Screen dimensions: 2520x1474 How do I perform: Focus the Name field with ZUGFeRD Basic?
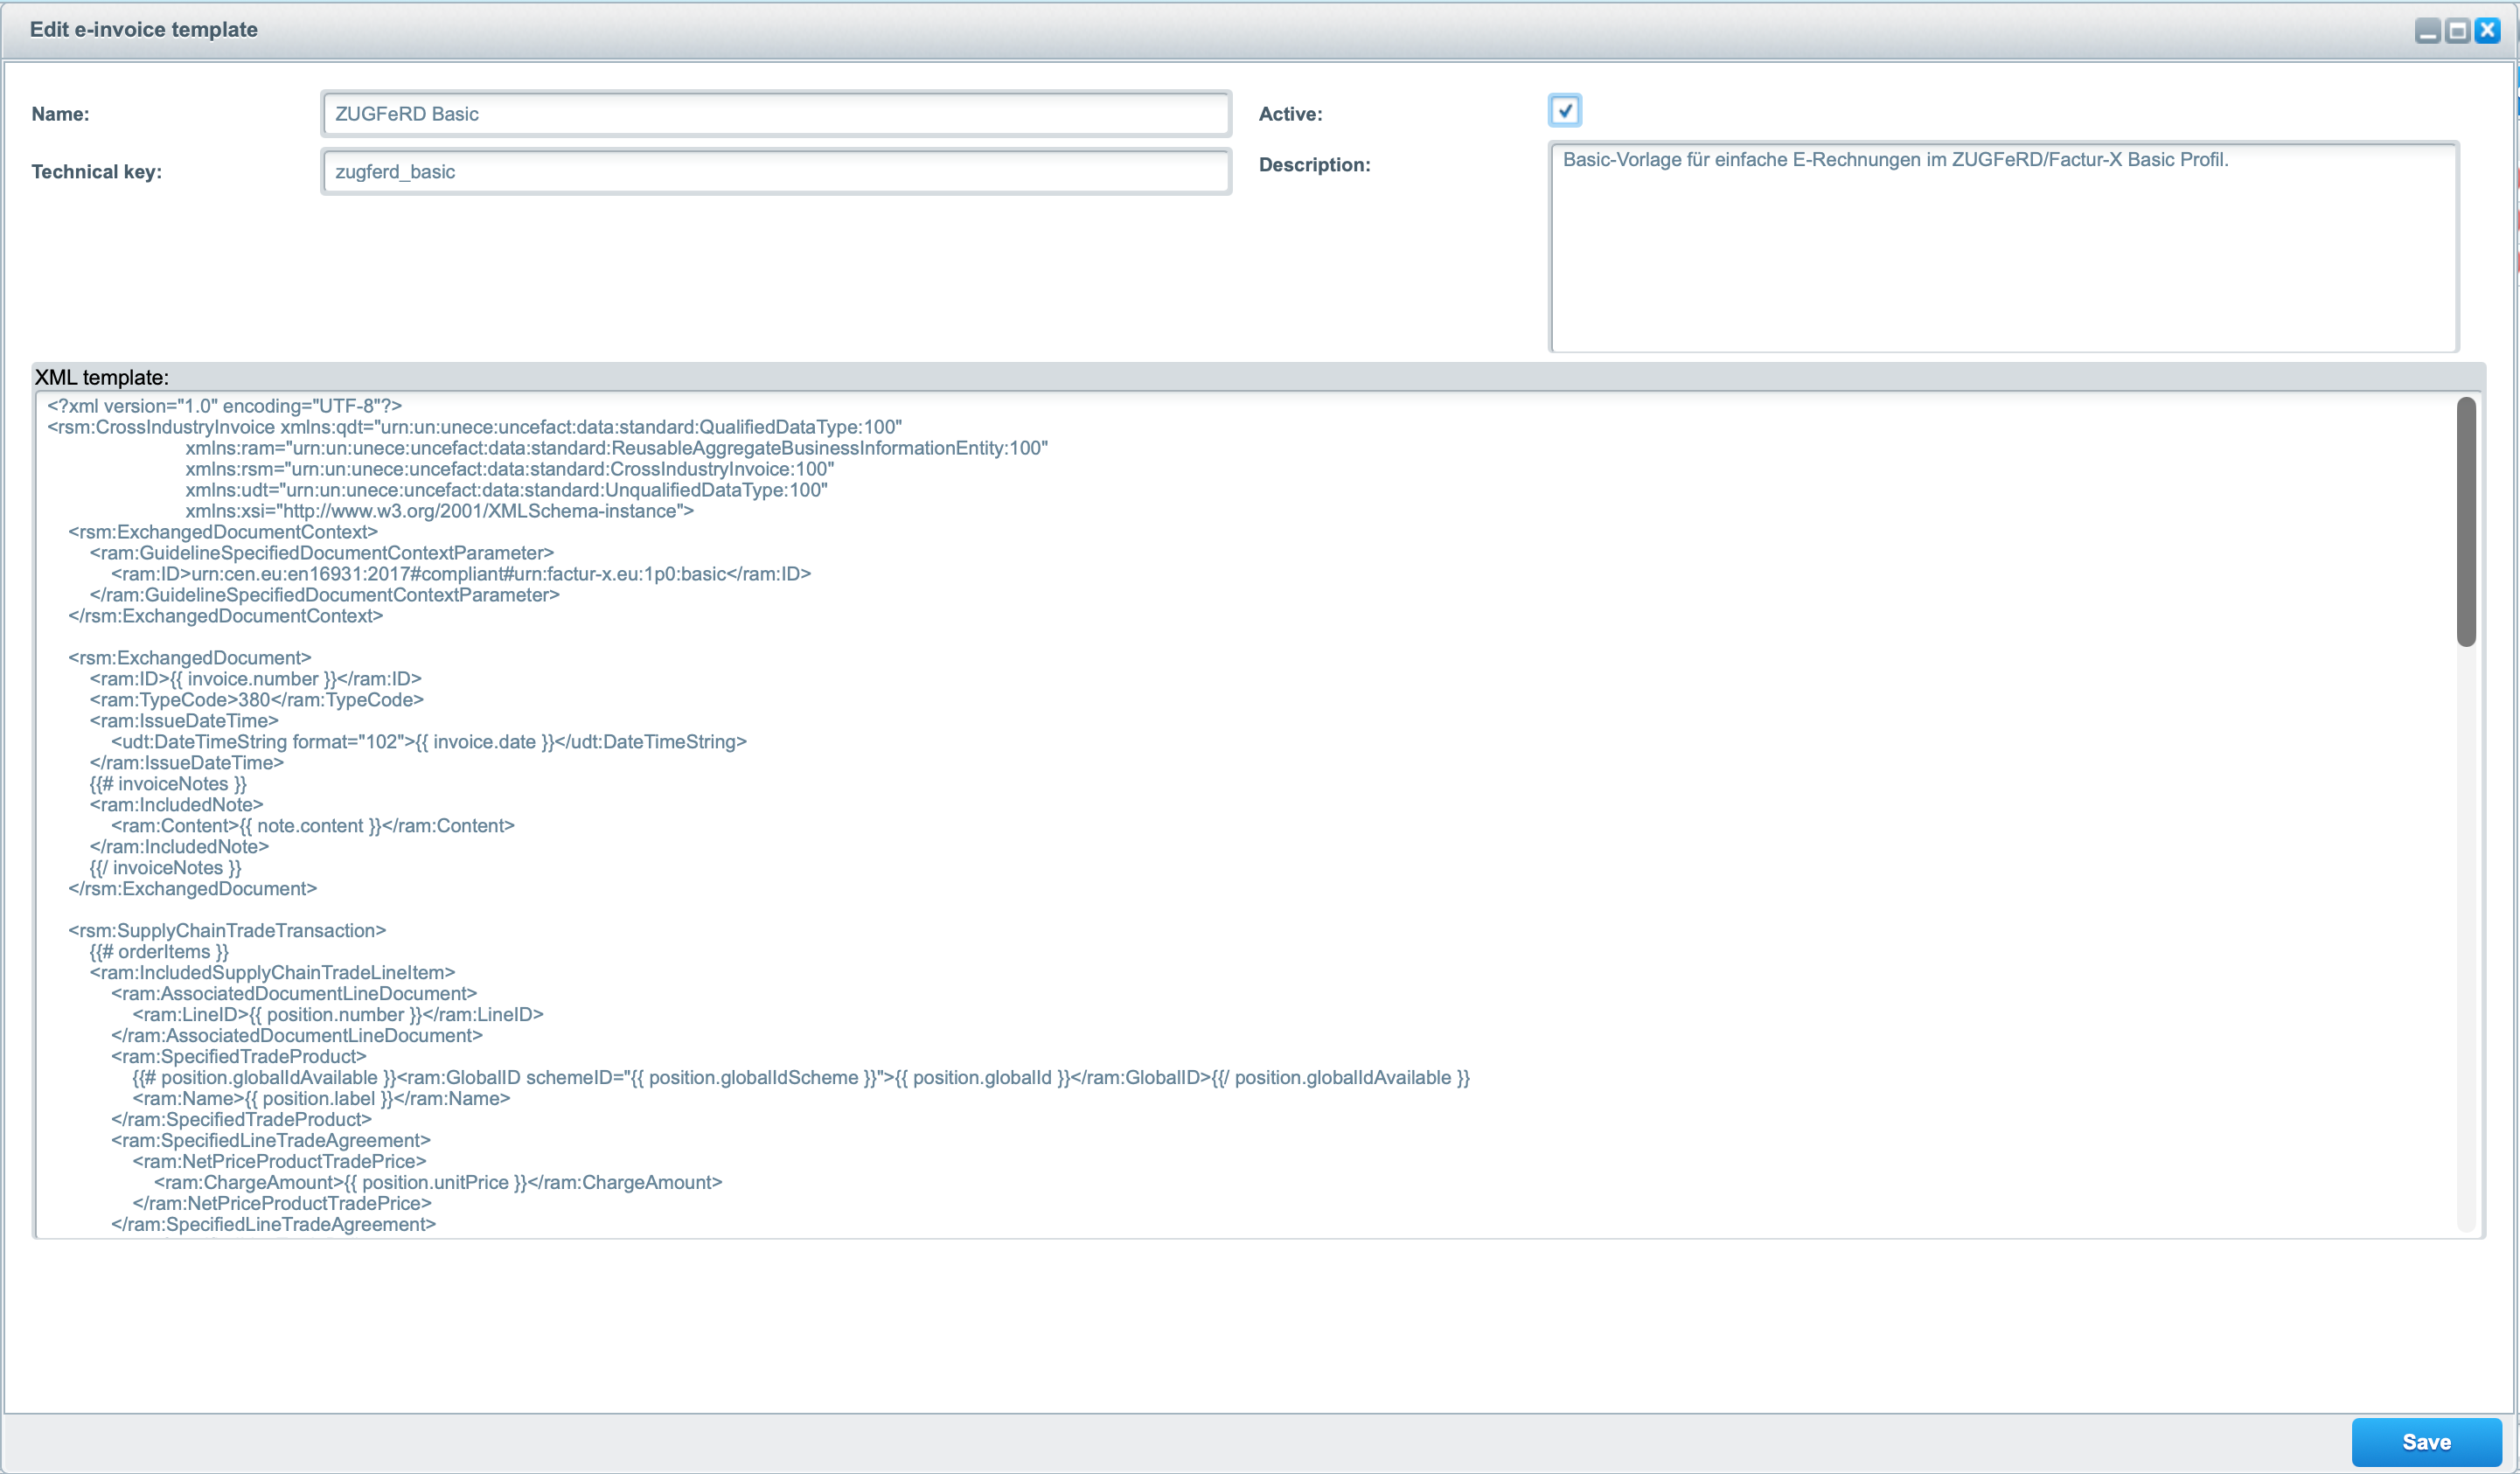coord(776,114)
